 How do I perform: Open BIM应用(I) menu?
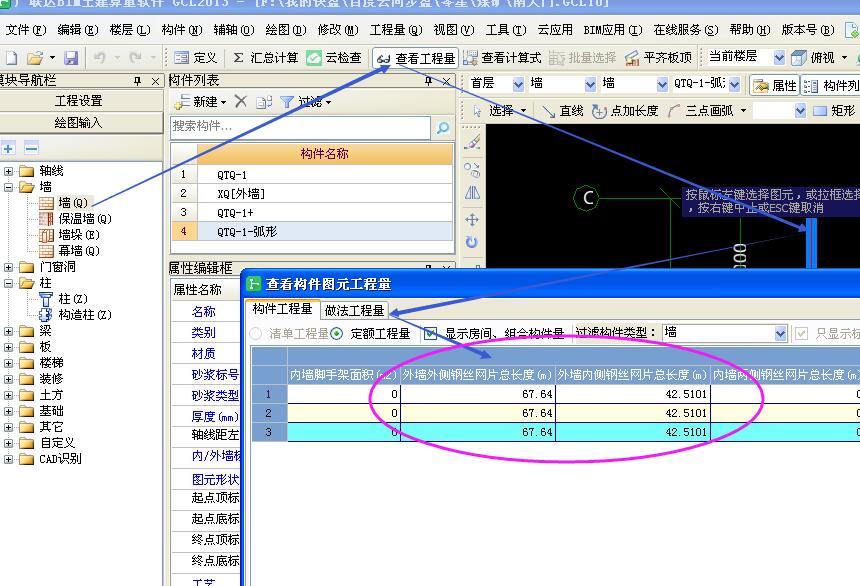(613, 30)
